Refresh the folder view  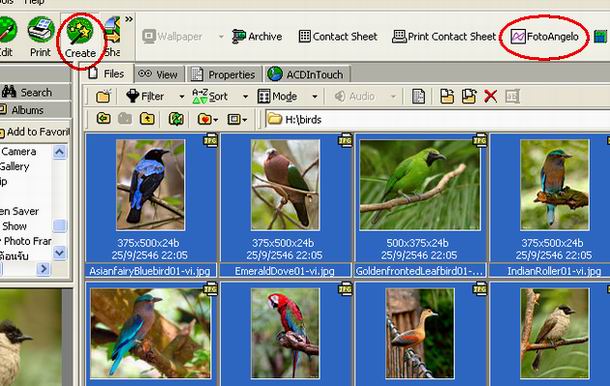point(176,119)
